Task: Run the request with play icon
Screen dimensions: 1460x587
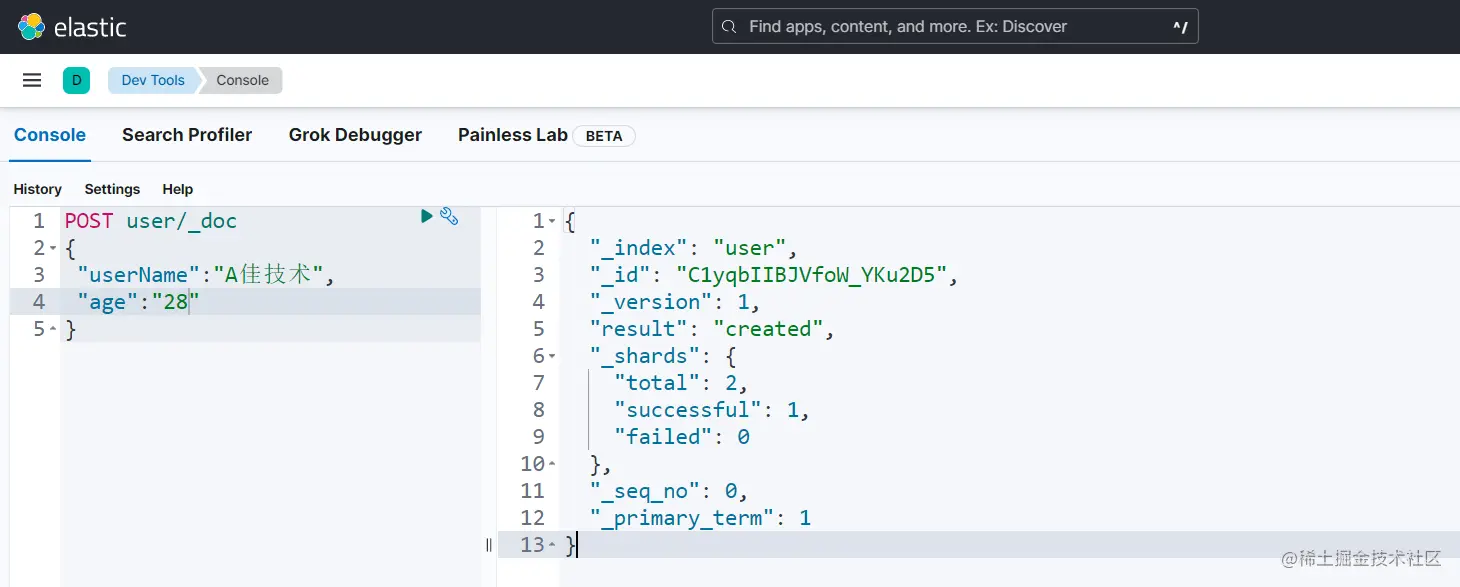Action: coord(427,216)
